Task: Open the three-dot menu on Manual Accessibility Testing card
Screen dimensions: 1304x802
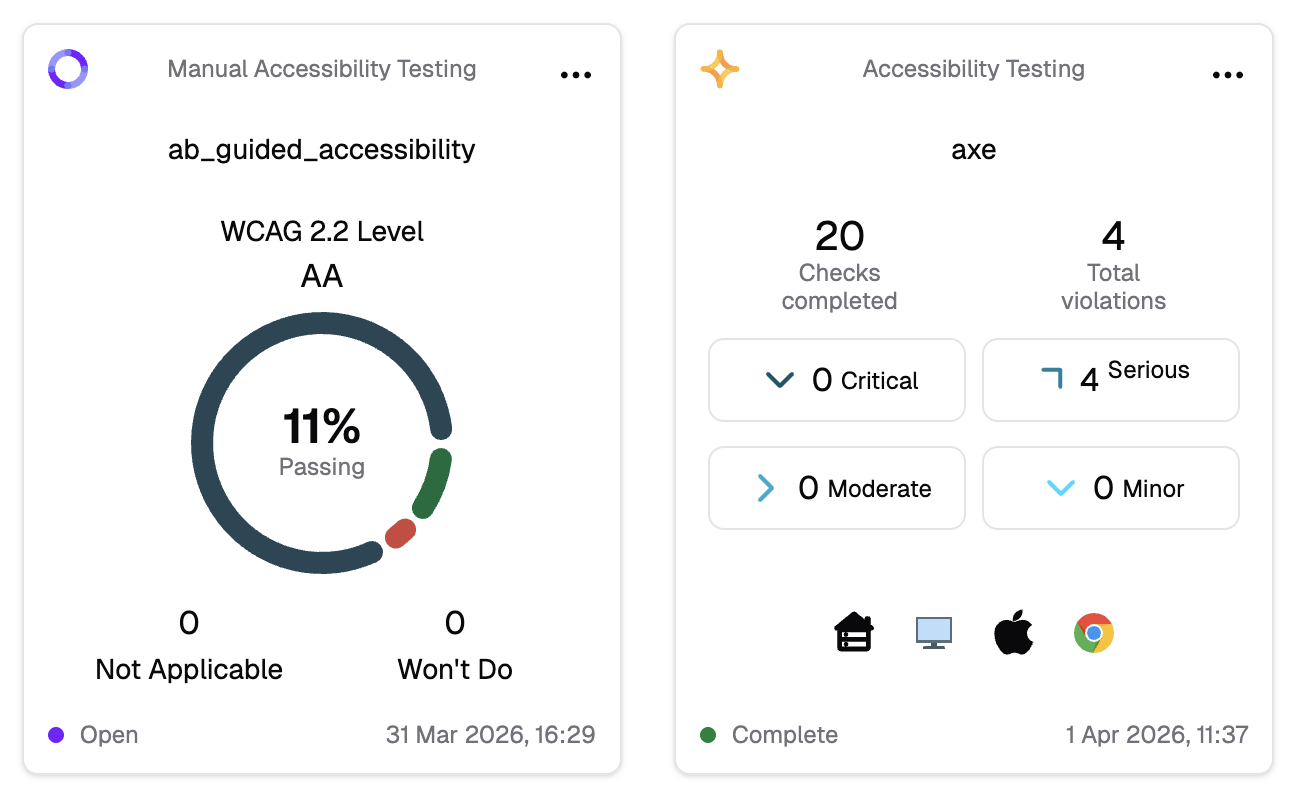Action: tap(576, 74)
